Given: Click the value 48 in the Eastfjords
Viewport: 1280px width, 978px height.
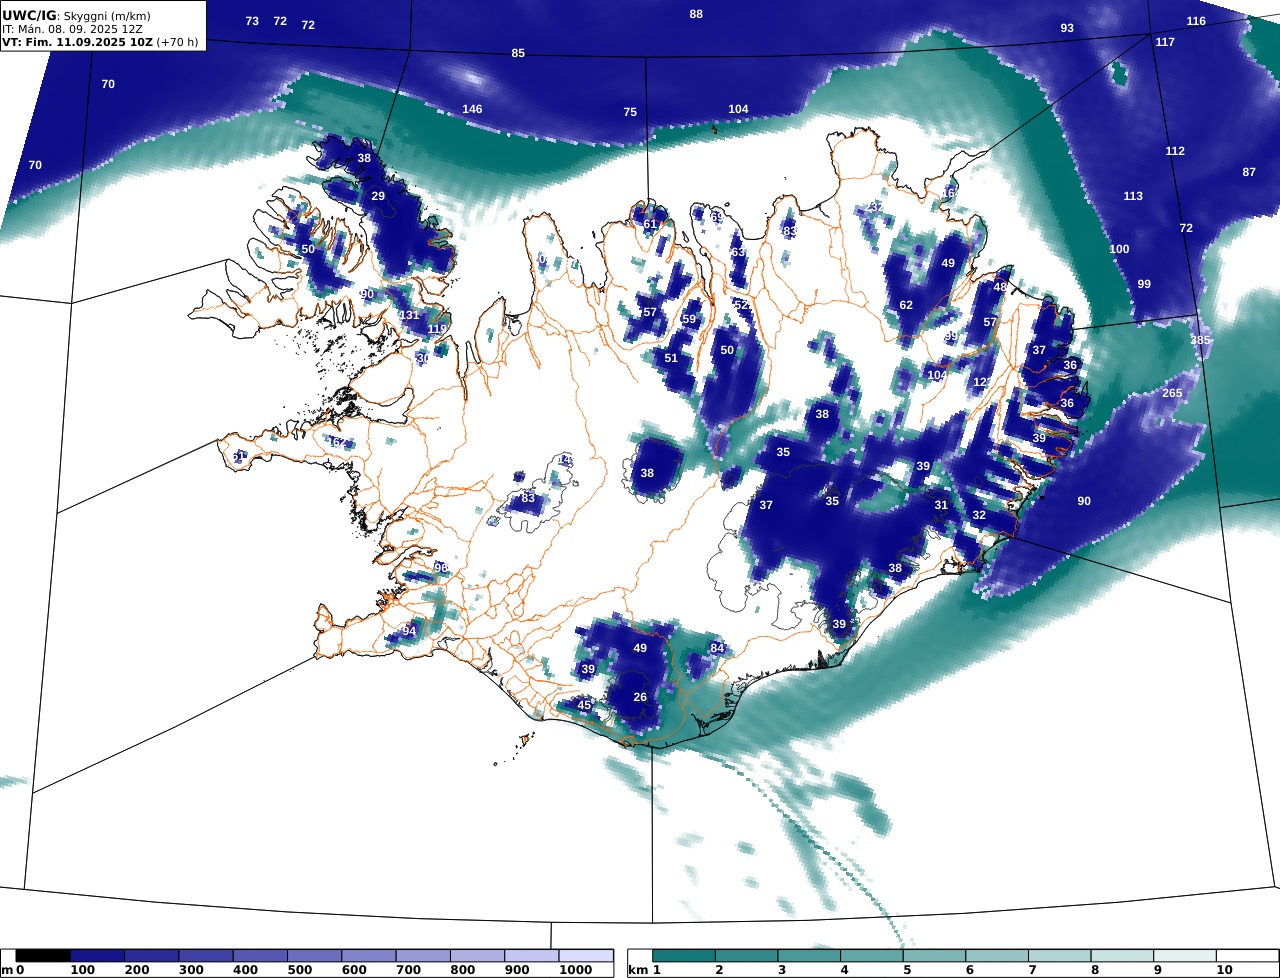Looking at the screenshot, I should 1000,287.
